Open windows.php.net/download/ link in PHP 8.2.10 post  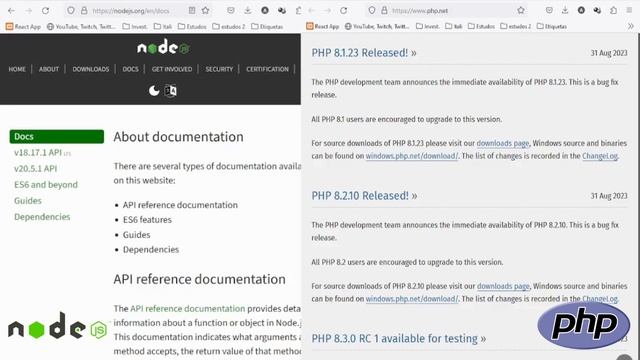411,299
